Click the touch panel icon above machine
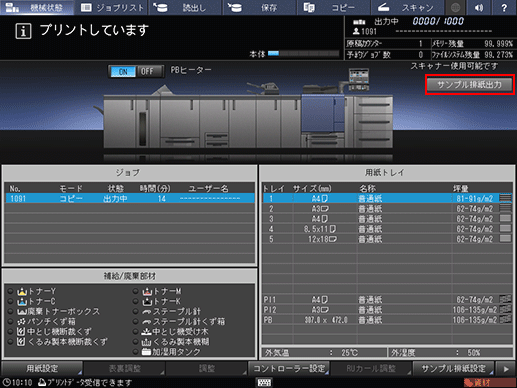This screenshot has width=517, height=388. (359, 79)
